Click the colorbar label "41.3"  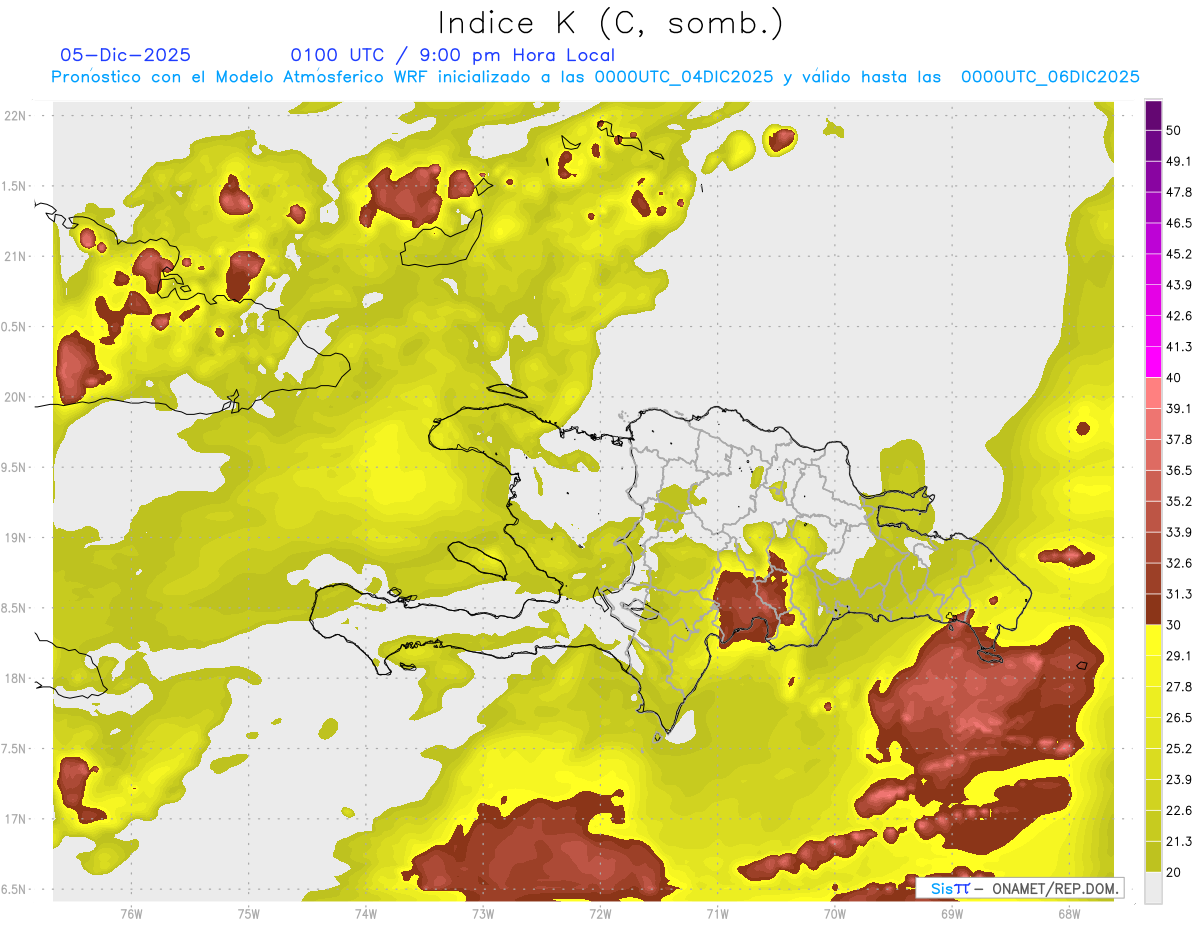point(1179,347)
